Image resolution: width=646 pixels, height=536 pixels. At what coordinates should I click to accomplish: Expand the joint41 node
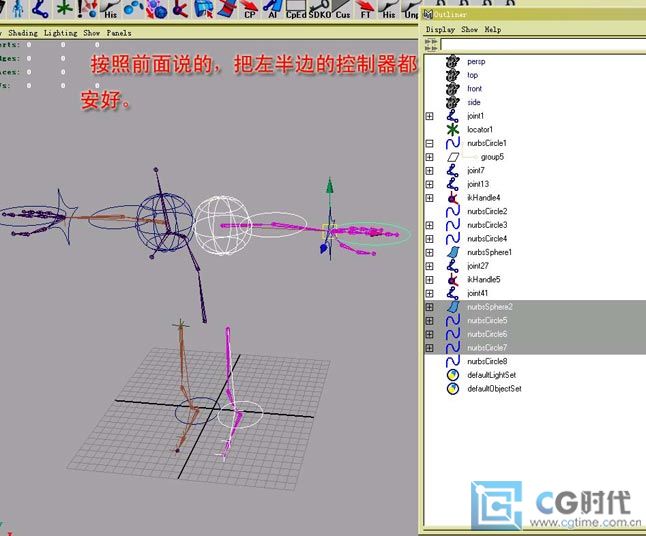tap(429, 294)
